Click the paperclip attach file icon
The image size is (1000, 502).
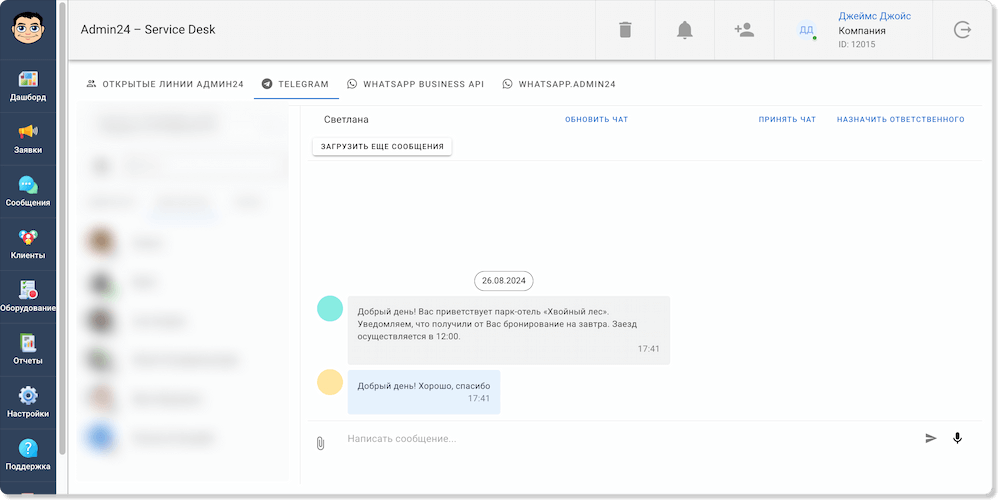pyautogui.click(x=320, y=443)
